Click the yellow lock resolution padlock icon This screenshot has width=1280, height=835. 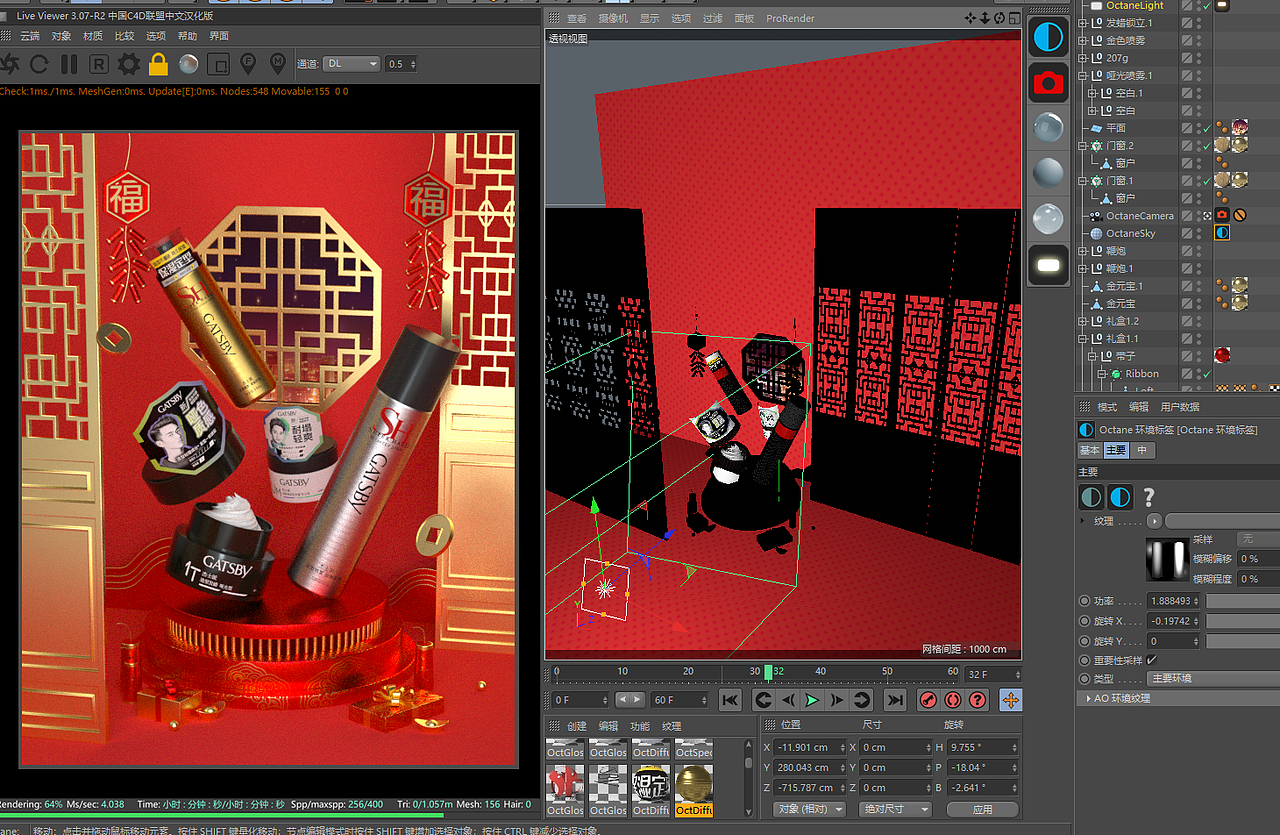(157, 63)
